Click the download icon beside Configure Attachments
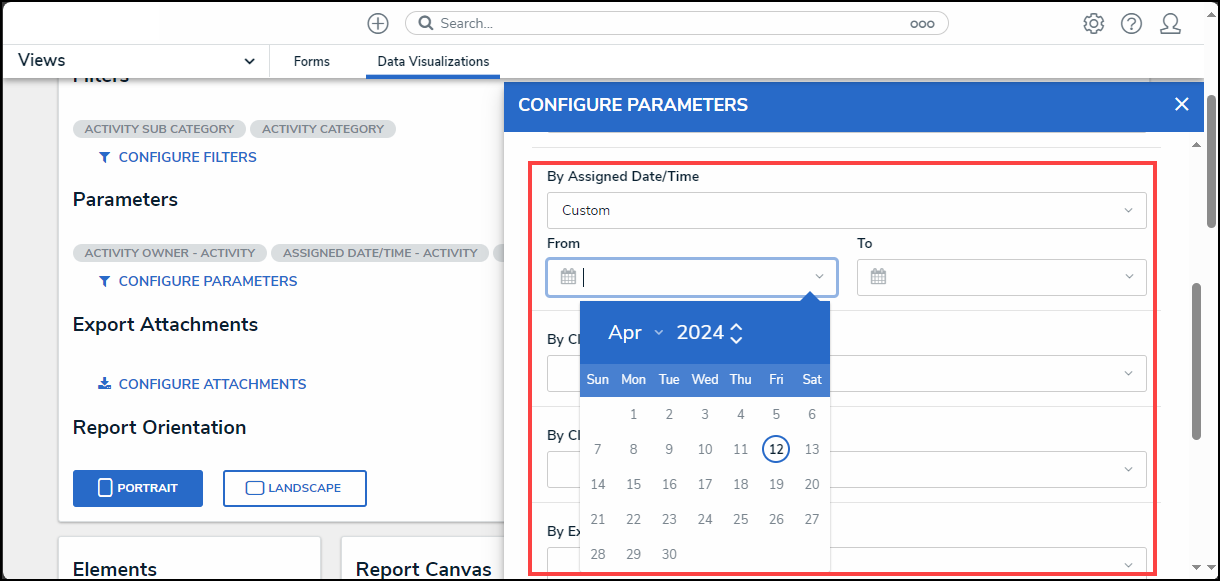Image resolution: width=1220 pixels, height=581 pixels. point(104,384)
